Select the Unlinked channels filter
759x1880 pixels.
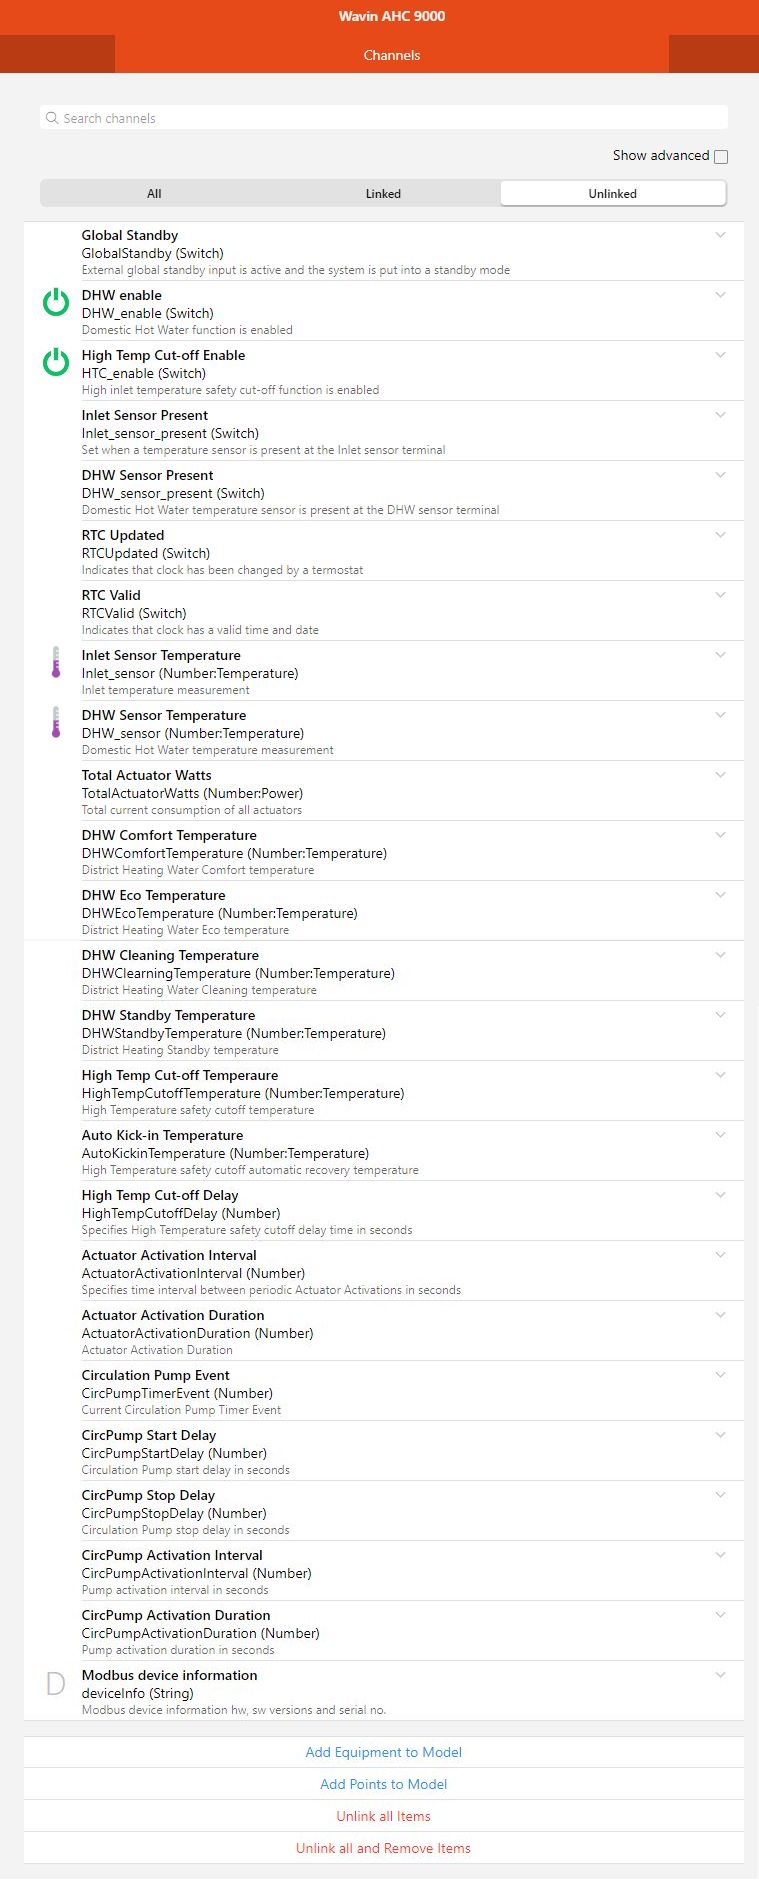click(x=612, y=194)
